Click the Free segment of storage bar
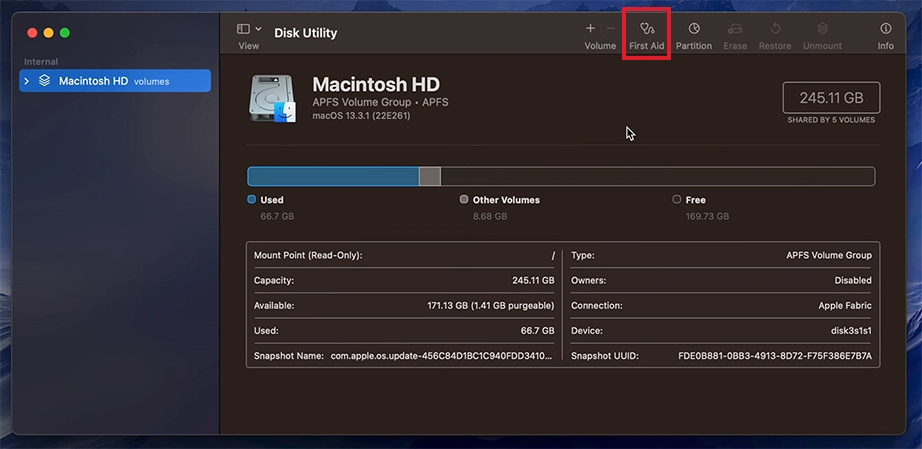Viewport: 922px width, 449px height. coord(657,176)
